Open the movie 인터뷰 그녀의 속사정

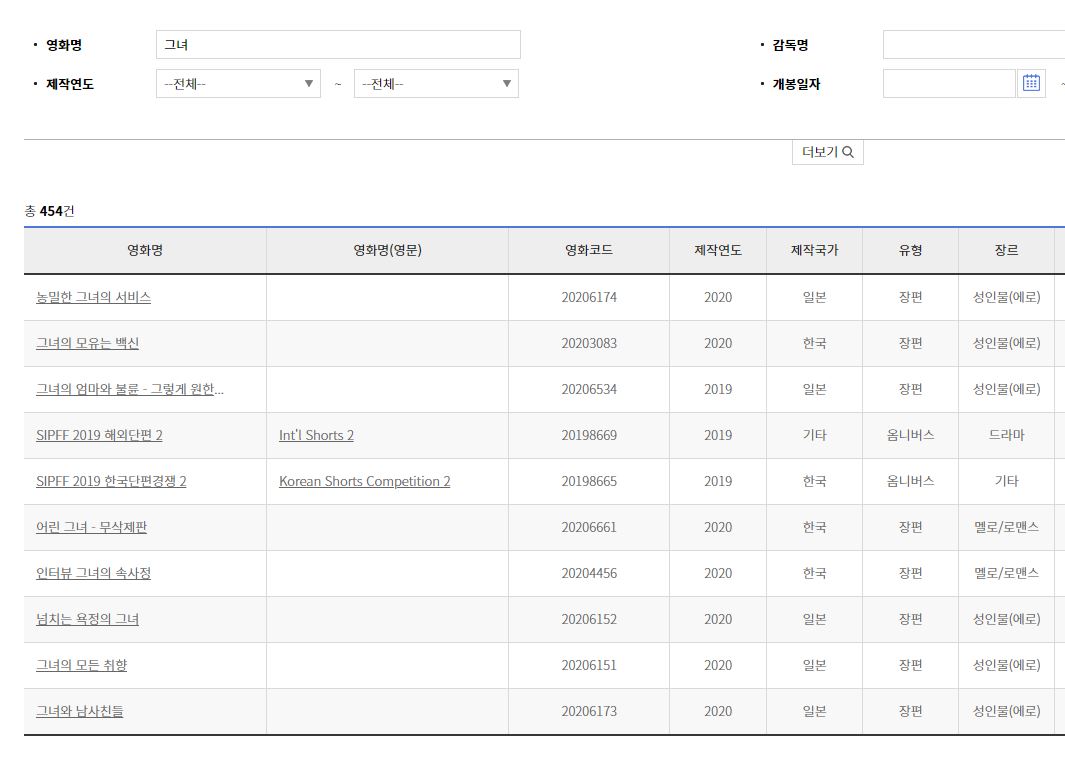tap(93, 574)
